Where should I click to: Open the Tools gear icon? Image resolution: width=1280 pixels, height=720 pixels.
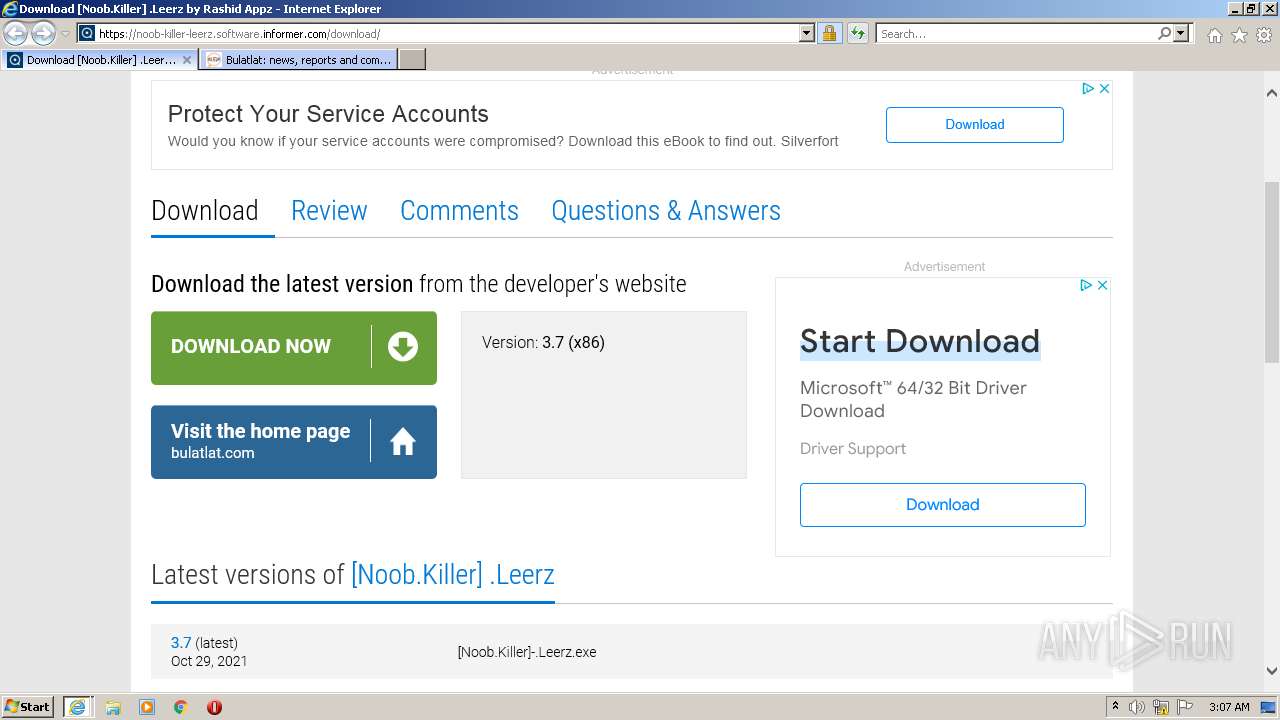tap(1264, 35)
